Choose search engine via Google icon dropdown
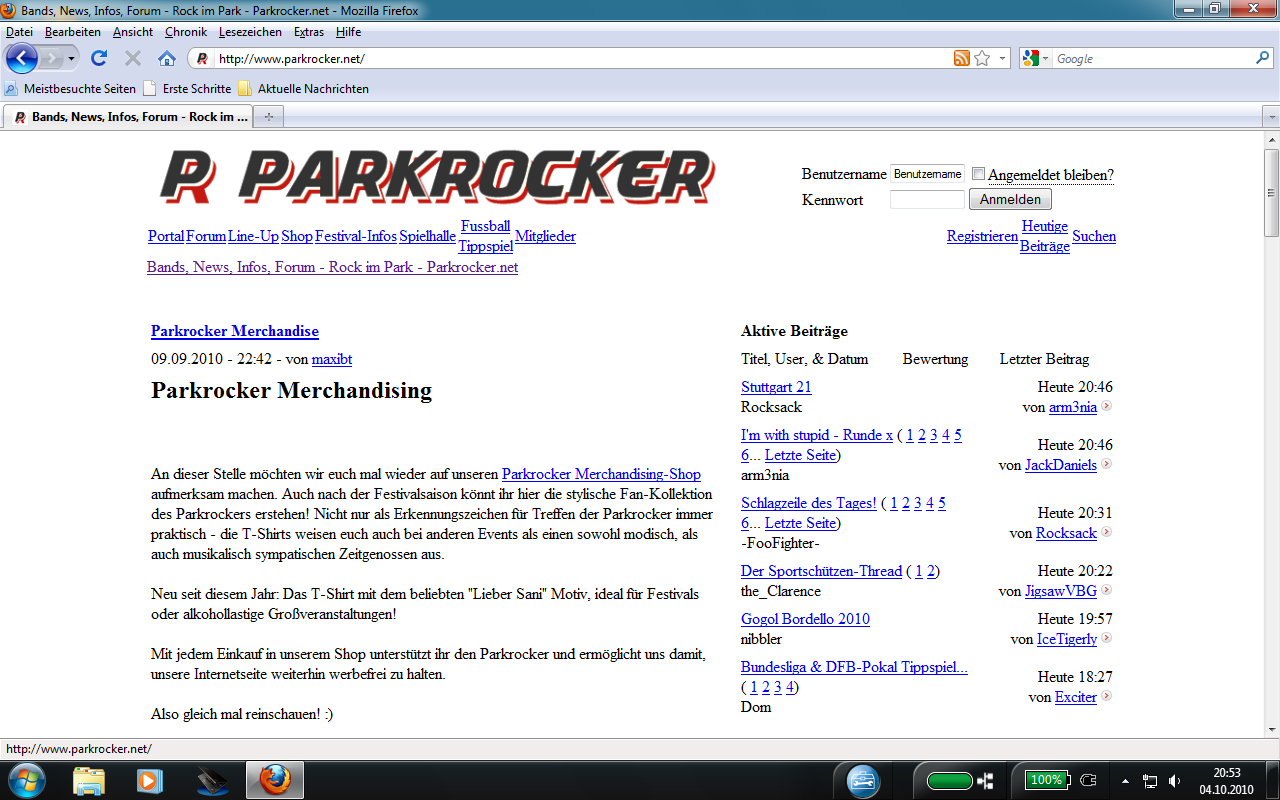This screenshot has height=800, width=1280. (x=1036, y=59)
